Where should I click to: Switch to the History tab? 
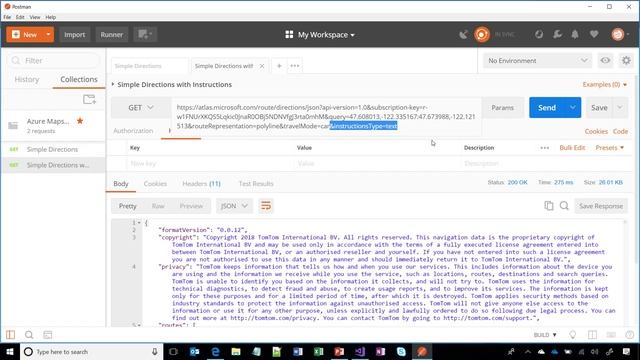pos(27,79)
